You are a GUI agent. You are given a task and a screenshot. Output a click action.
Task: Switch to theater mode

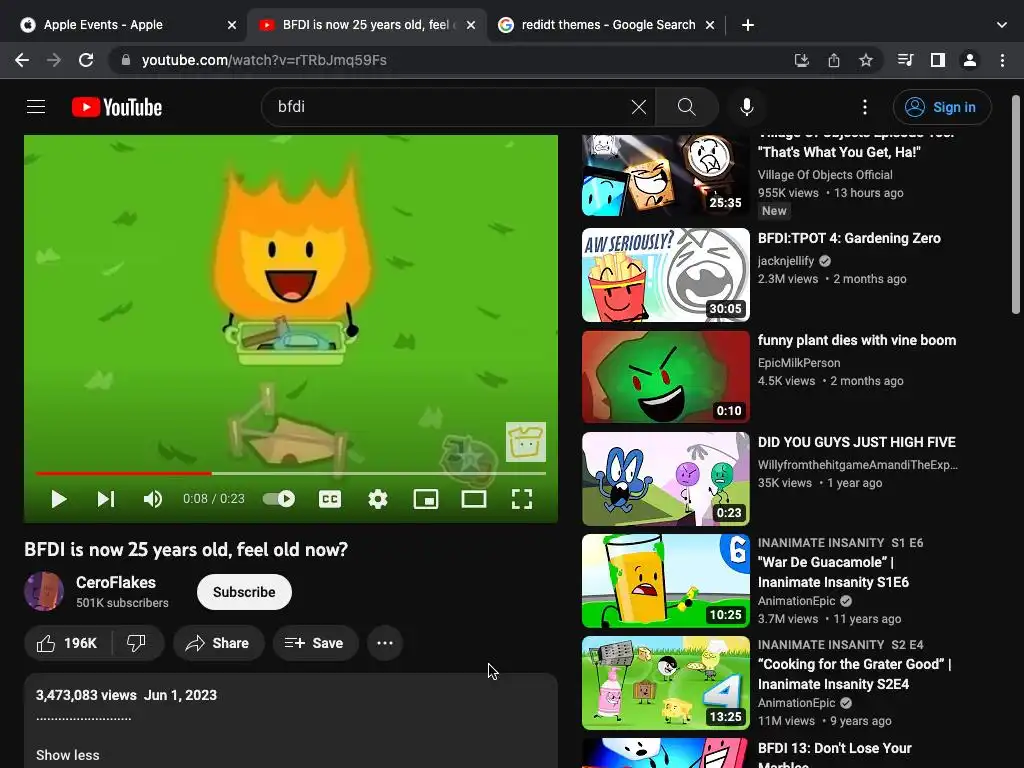pyautogui.click(x=473, y=499)
